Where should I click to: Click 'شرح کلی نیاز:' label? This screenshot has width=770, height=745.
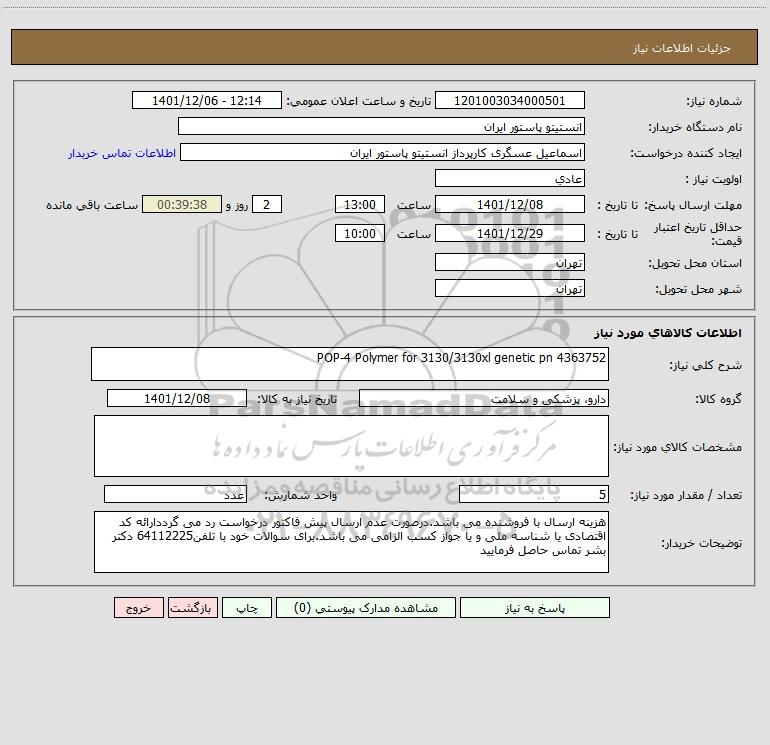click(x=706, y=365)
